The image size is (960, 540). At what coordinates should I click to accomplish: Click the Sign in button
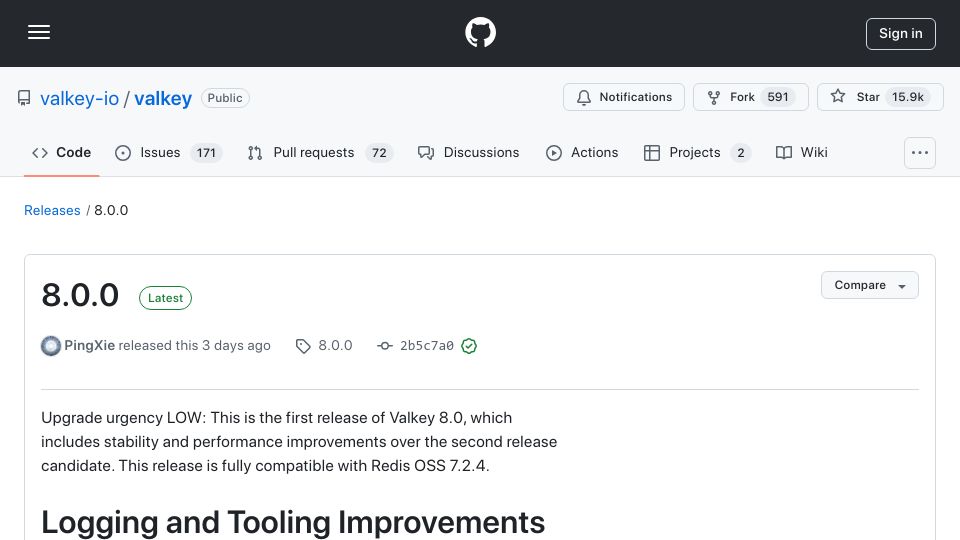(900, 34)
